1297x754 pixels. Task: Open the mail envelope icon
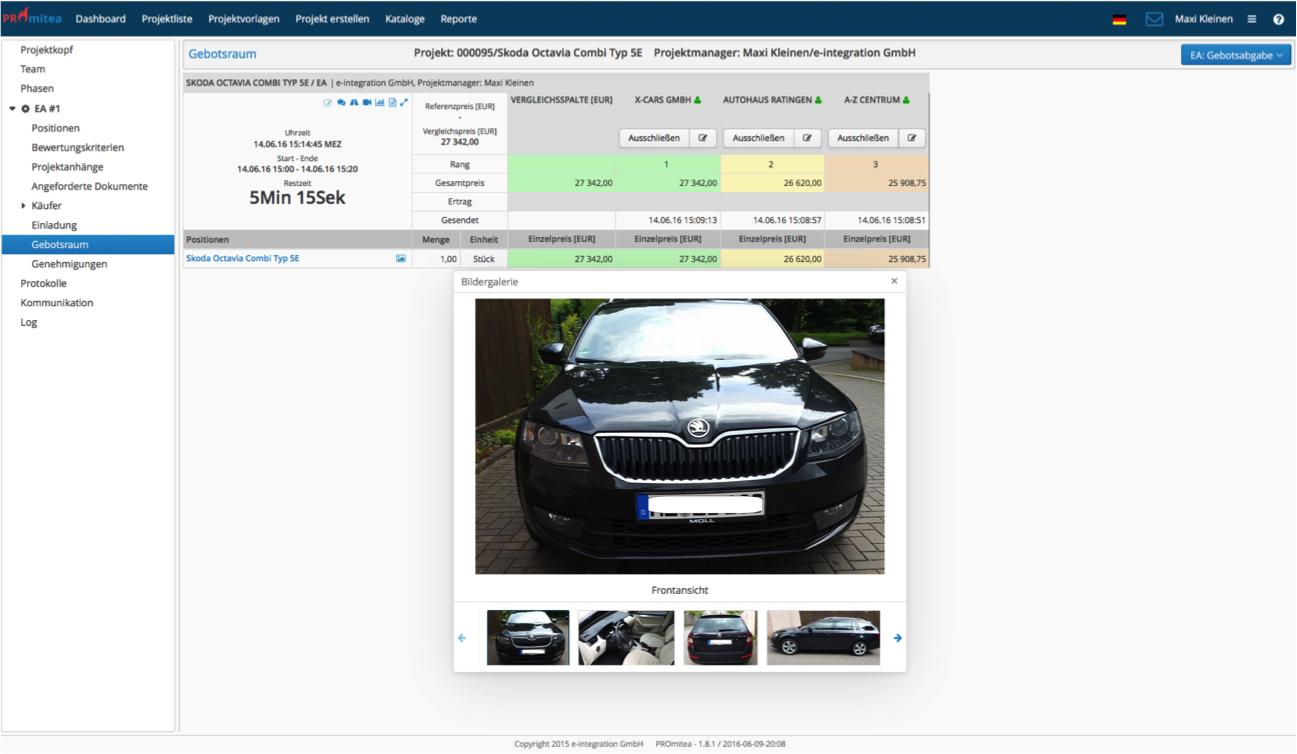tap(1154, 19)
